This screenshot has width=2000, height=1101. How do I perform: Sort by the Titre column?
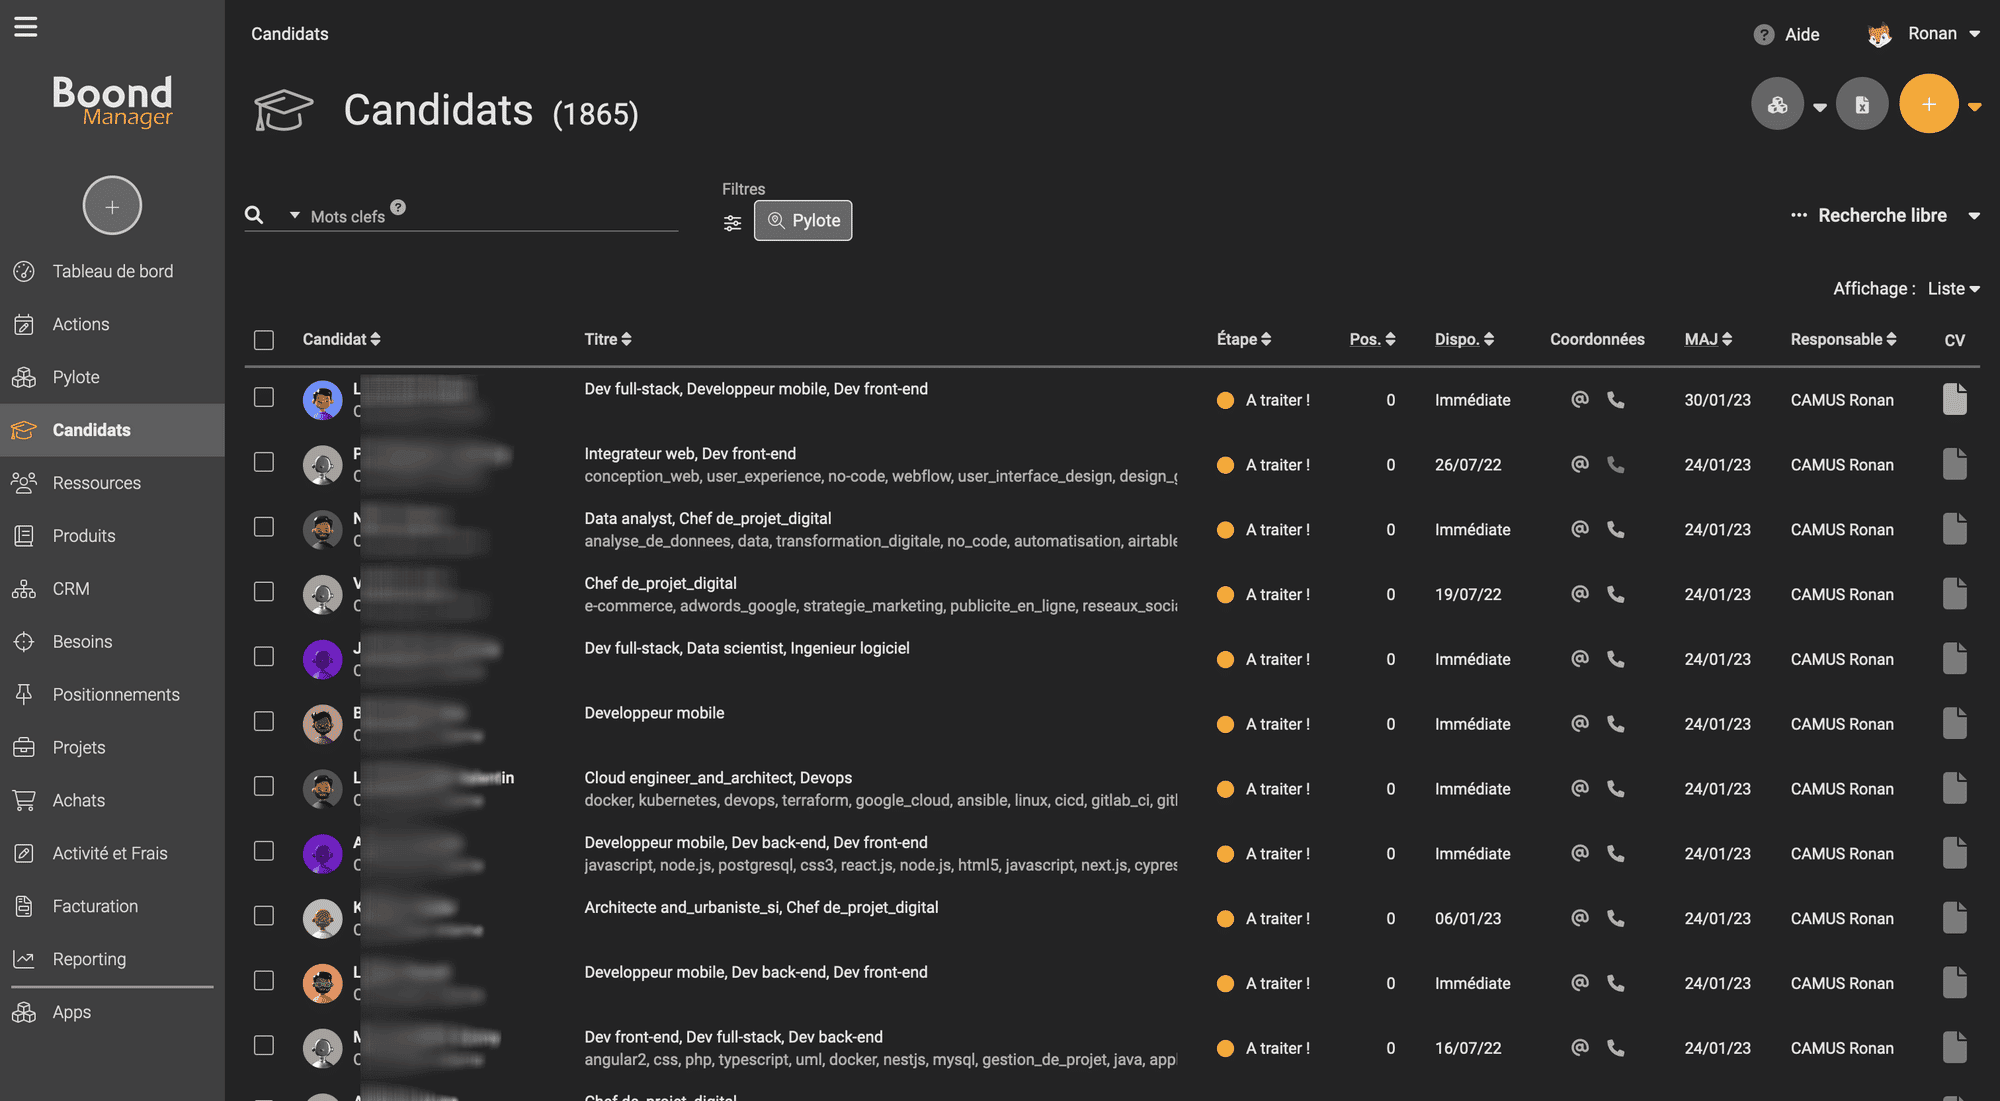coord(608,339)
